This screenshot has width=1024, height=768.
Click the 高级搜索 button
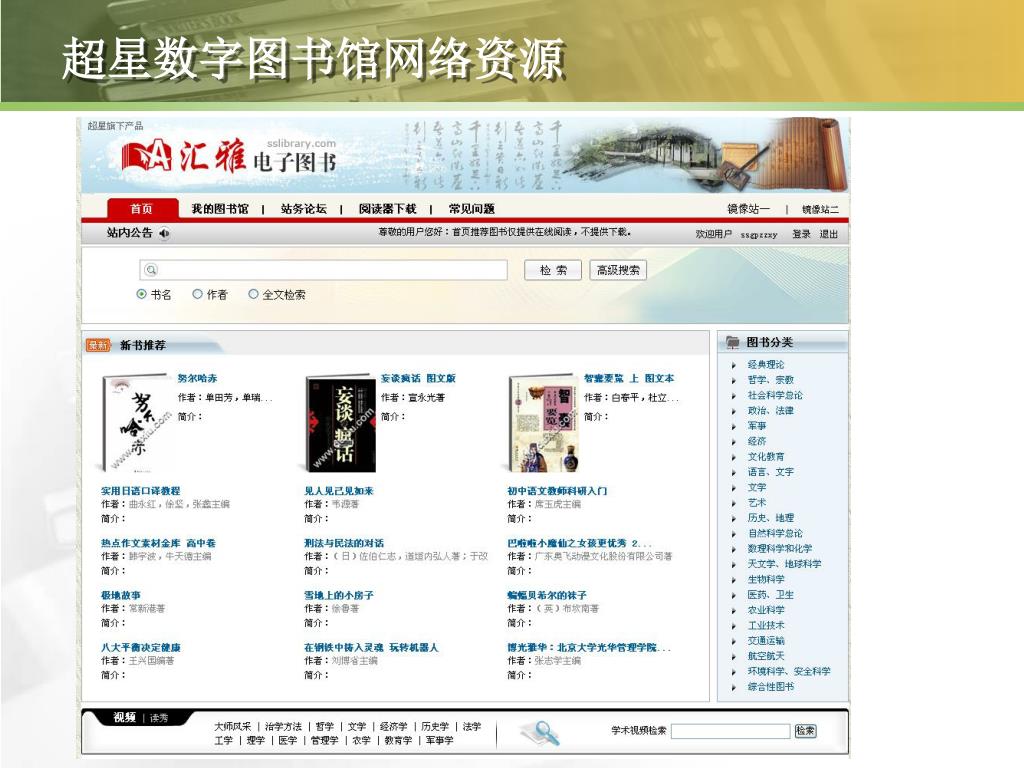[618, 270]
